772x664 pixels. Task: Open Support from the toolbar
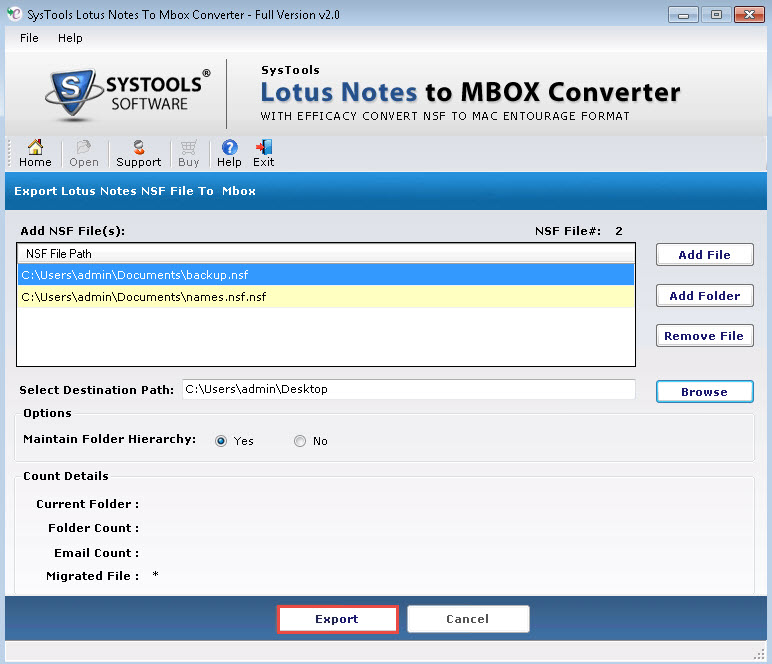pos(138,154)
